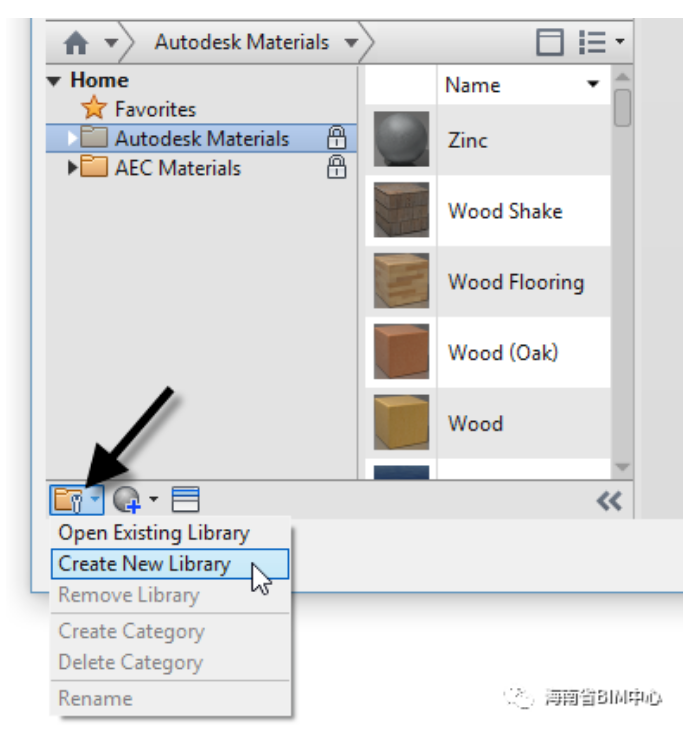Click the manage library folder icon
This screenshot has height=747, width=689.
68,500
